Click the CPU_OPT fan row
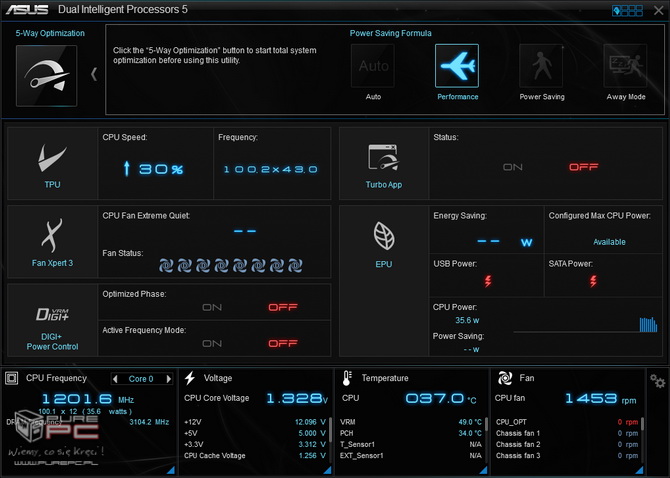 click(x=567, y=422)
